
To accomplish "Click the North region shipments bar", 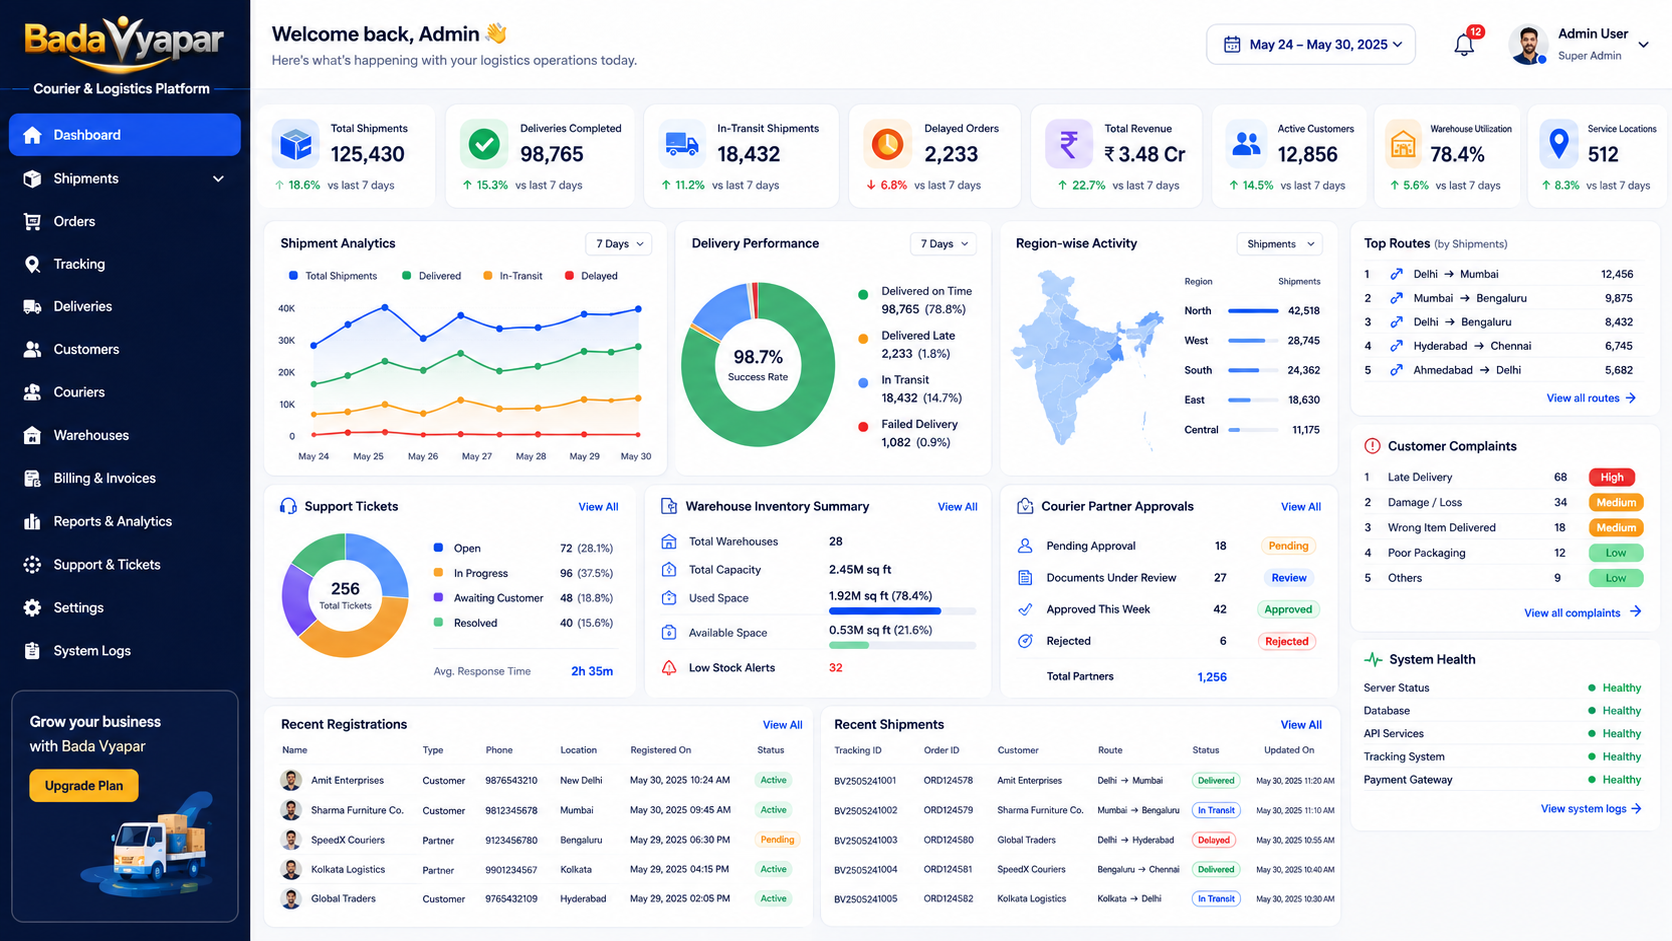I will pyautogui.click(x=1253, y=311).
